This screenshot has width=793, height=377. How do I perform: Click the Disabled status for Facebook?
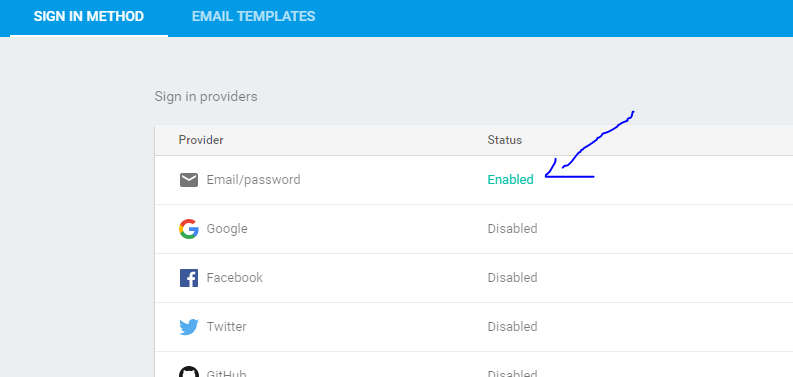coord(512,278)
